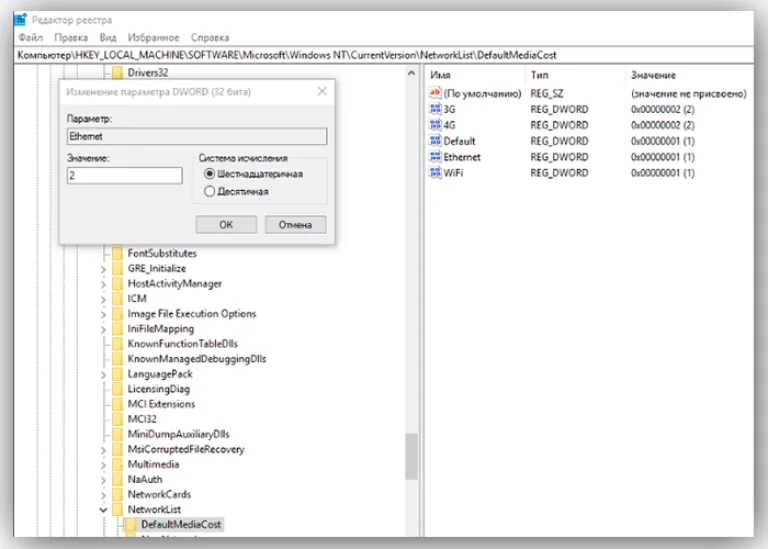Open the Файл menu
The height and width of the screenshot is (549, 768).
pyautogui.click(x=30, y=38)
